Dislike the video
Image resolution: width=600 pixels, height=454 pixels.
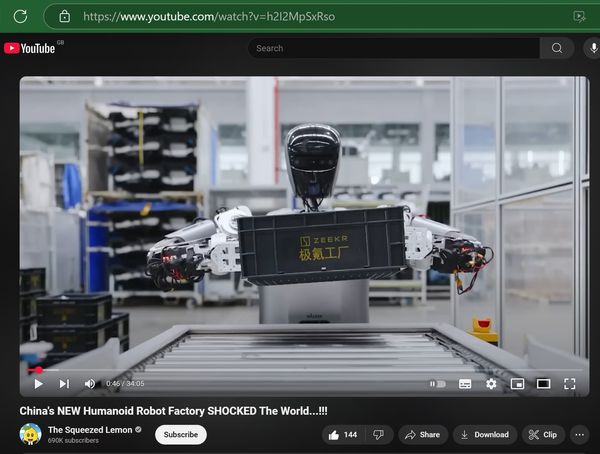(x=378, y=435)
